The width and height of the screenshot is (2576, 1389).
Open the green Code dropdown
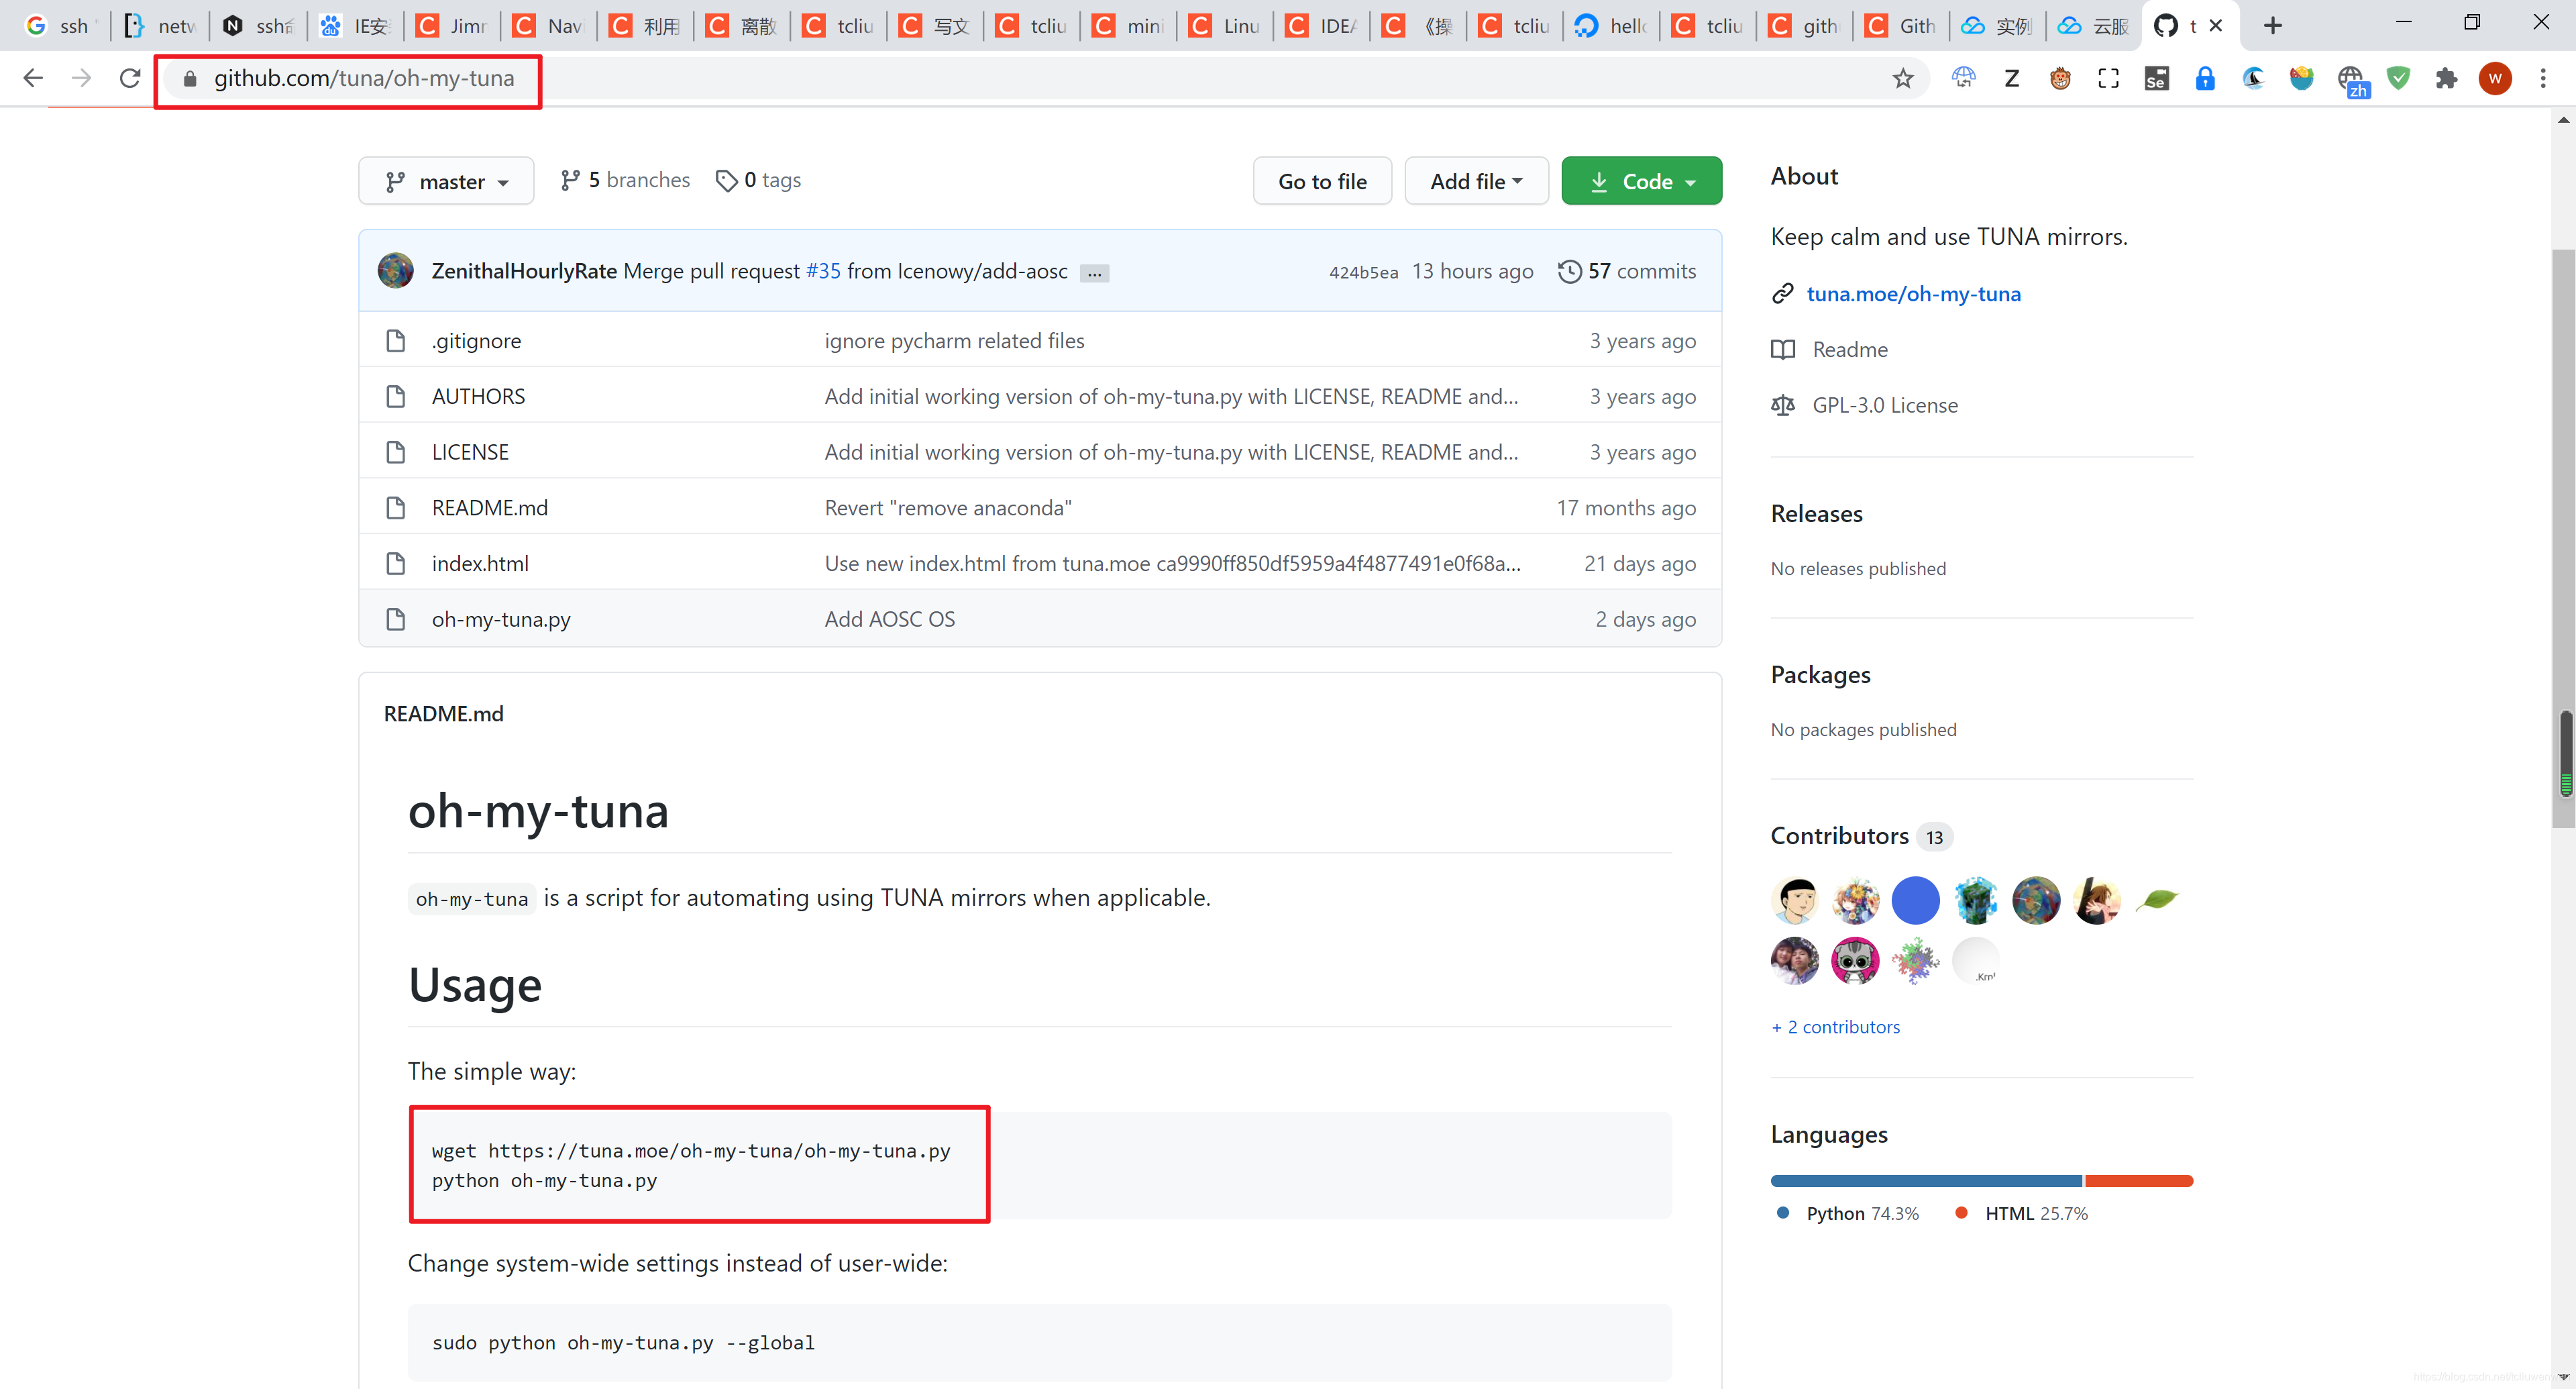[x=1641, y=181]
